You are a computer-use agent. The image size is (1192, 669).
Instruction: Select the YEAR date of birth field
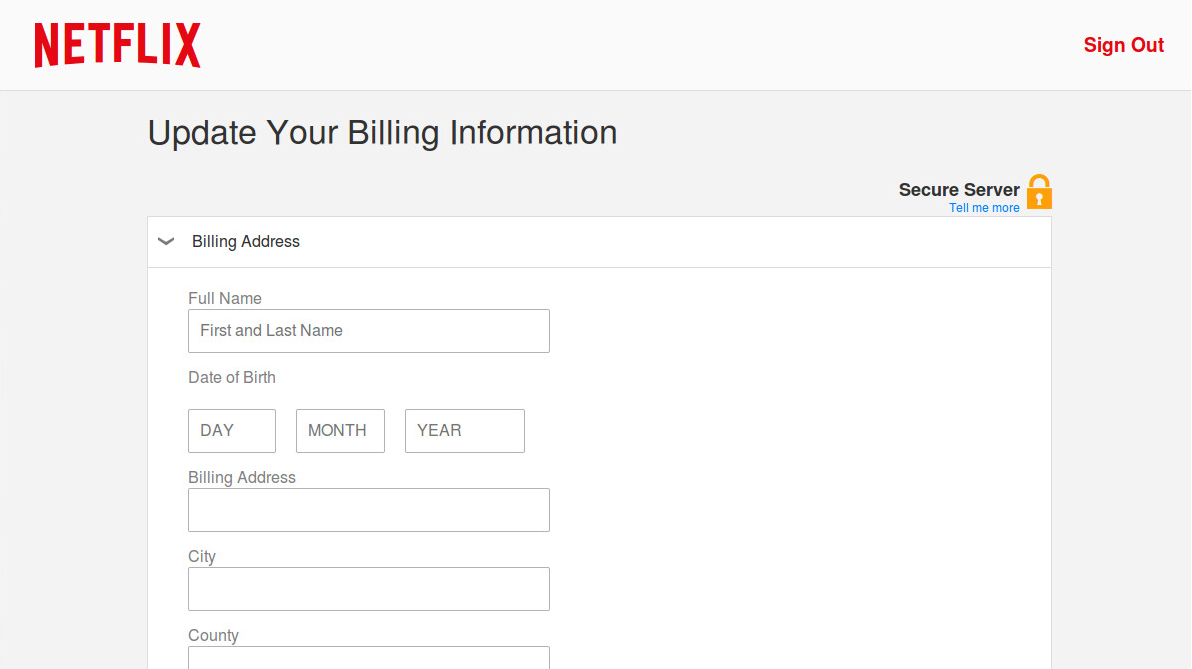pyautogui.click(x=464, y=431)
